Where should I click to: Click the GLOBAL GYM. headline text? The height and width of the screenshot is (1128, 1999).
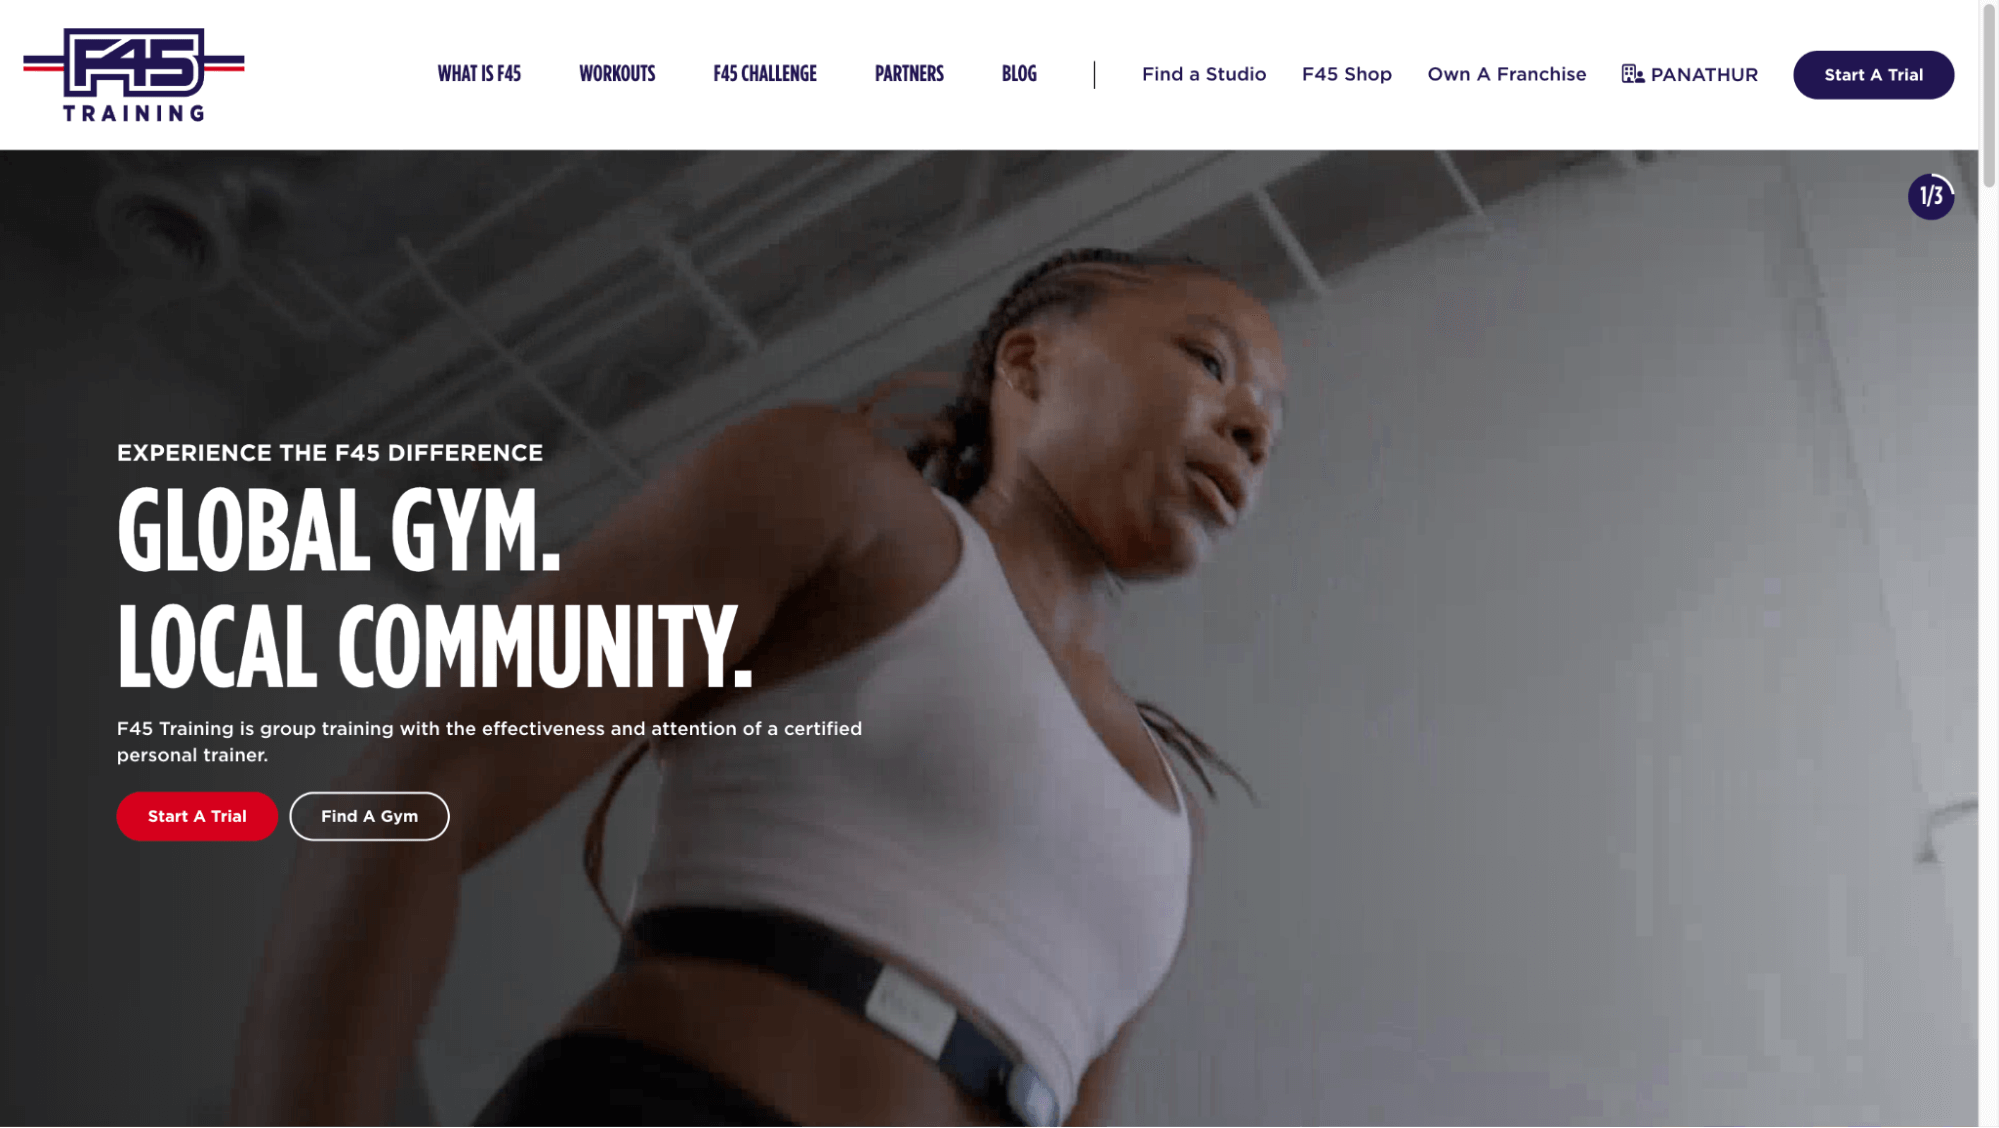pos(338,530)
